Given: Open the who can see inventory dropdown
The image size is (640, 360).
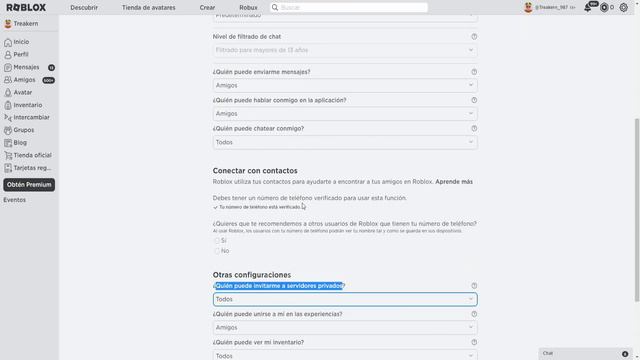Looking at the screenshot, I should point(345,356).
